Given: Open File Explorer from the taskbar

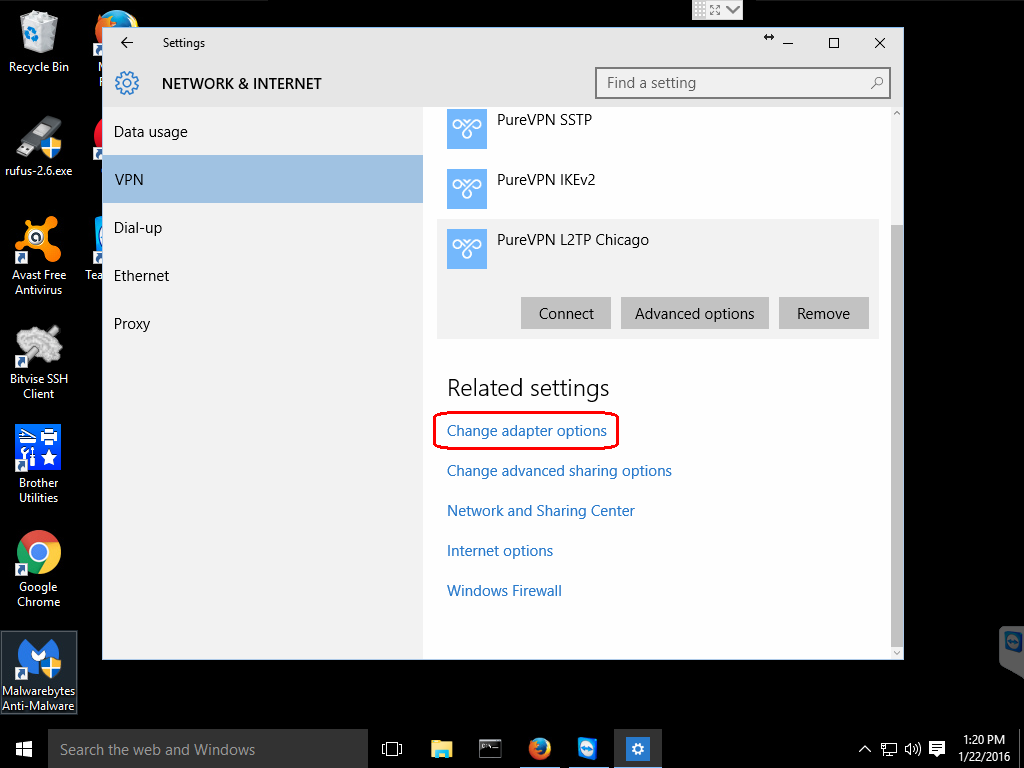Looking at the screenshot, I should click(441, 748).
